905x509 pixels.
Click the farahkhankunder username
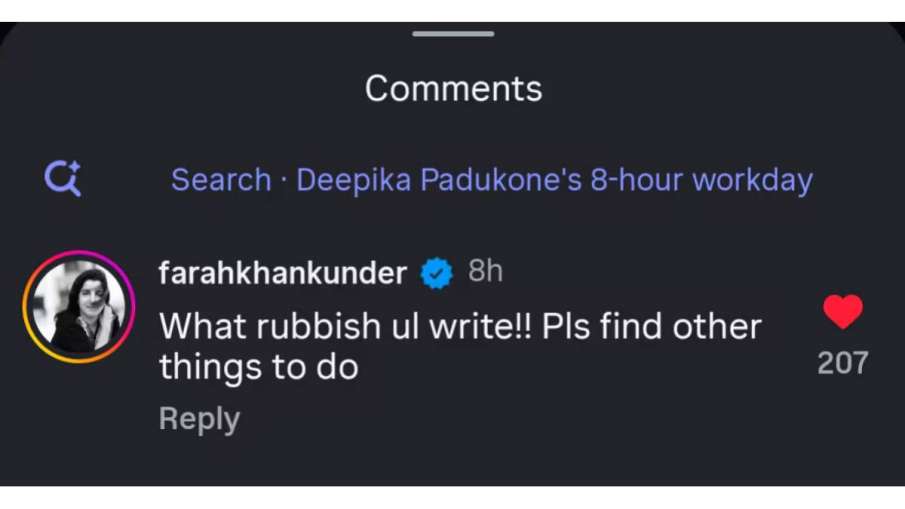tap(283, 273)
